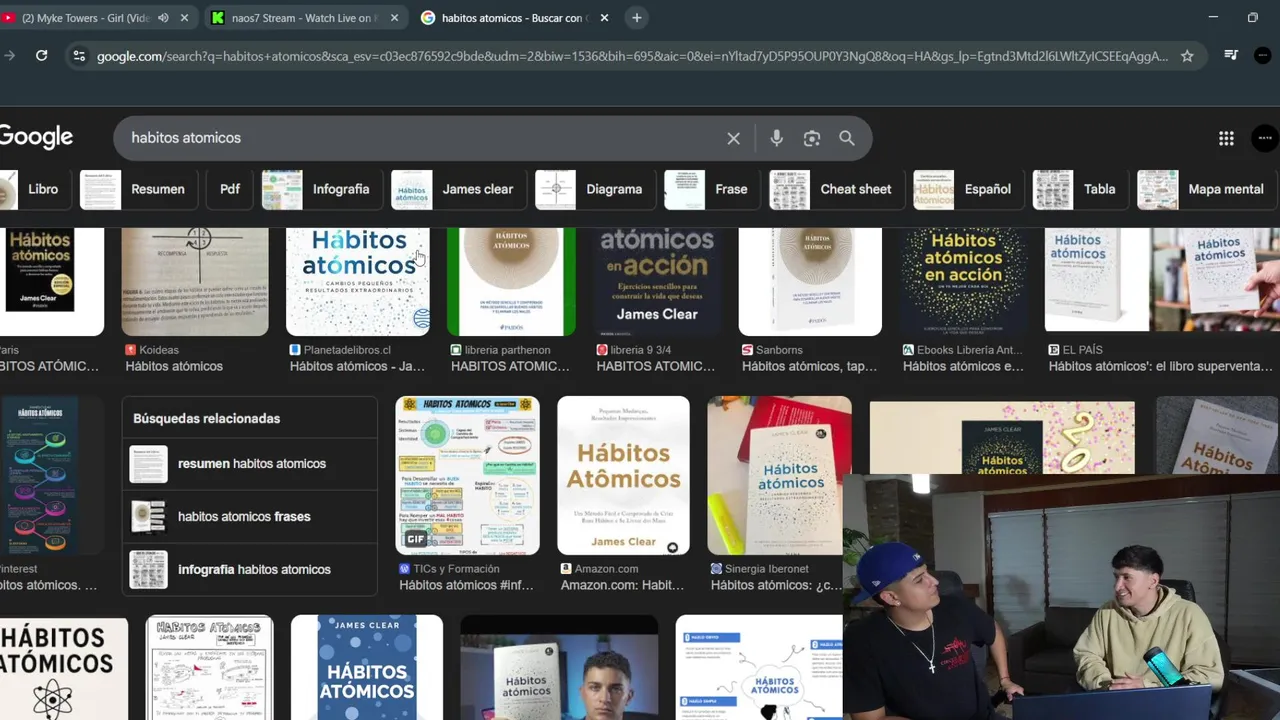Open site information icon in address bar
The height and width of the screenshot is (720, 1280).
click(x=79, y=56)
